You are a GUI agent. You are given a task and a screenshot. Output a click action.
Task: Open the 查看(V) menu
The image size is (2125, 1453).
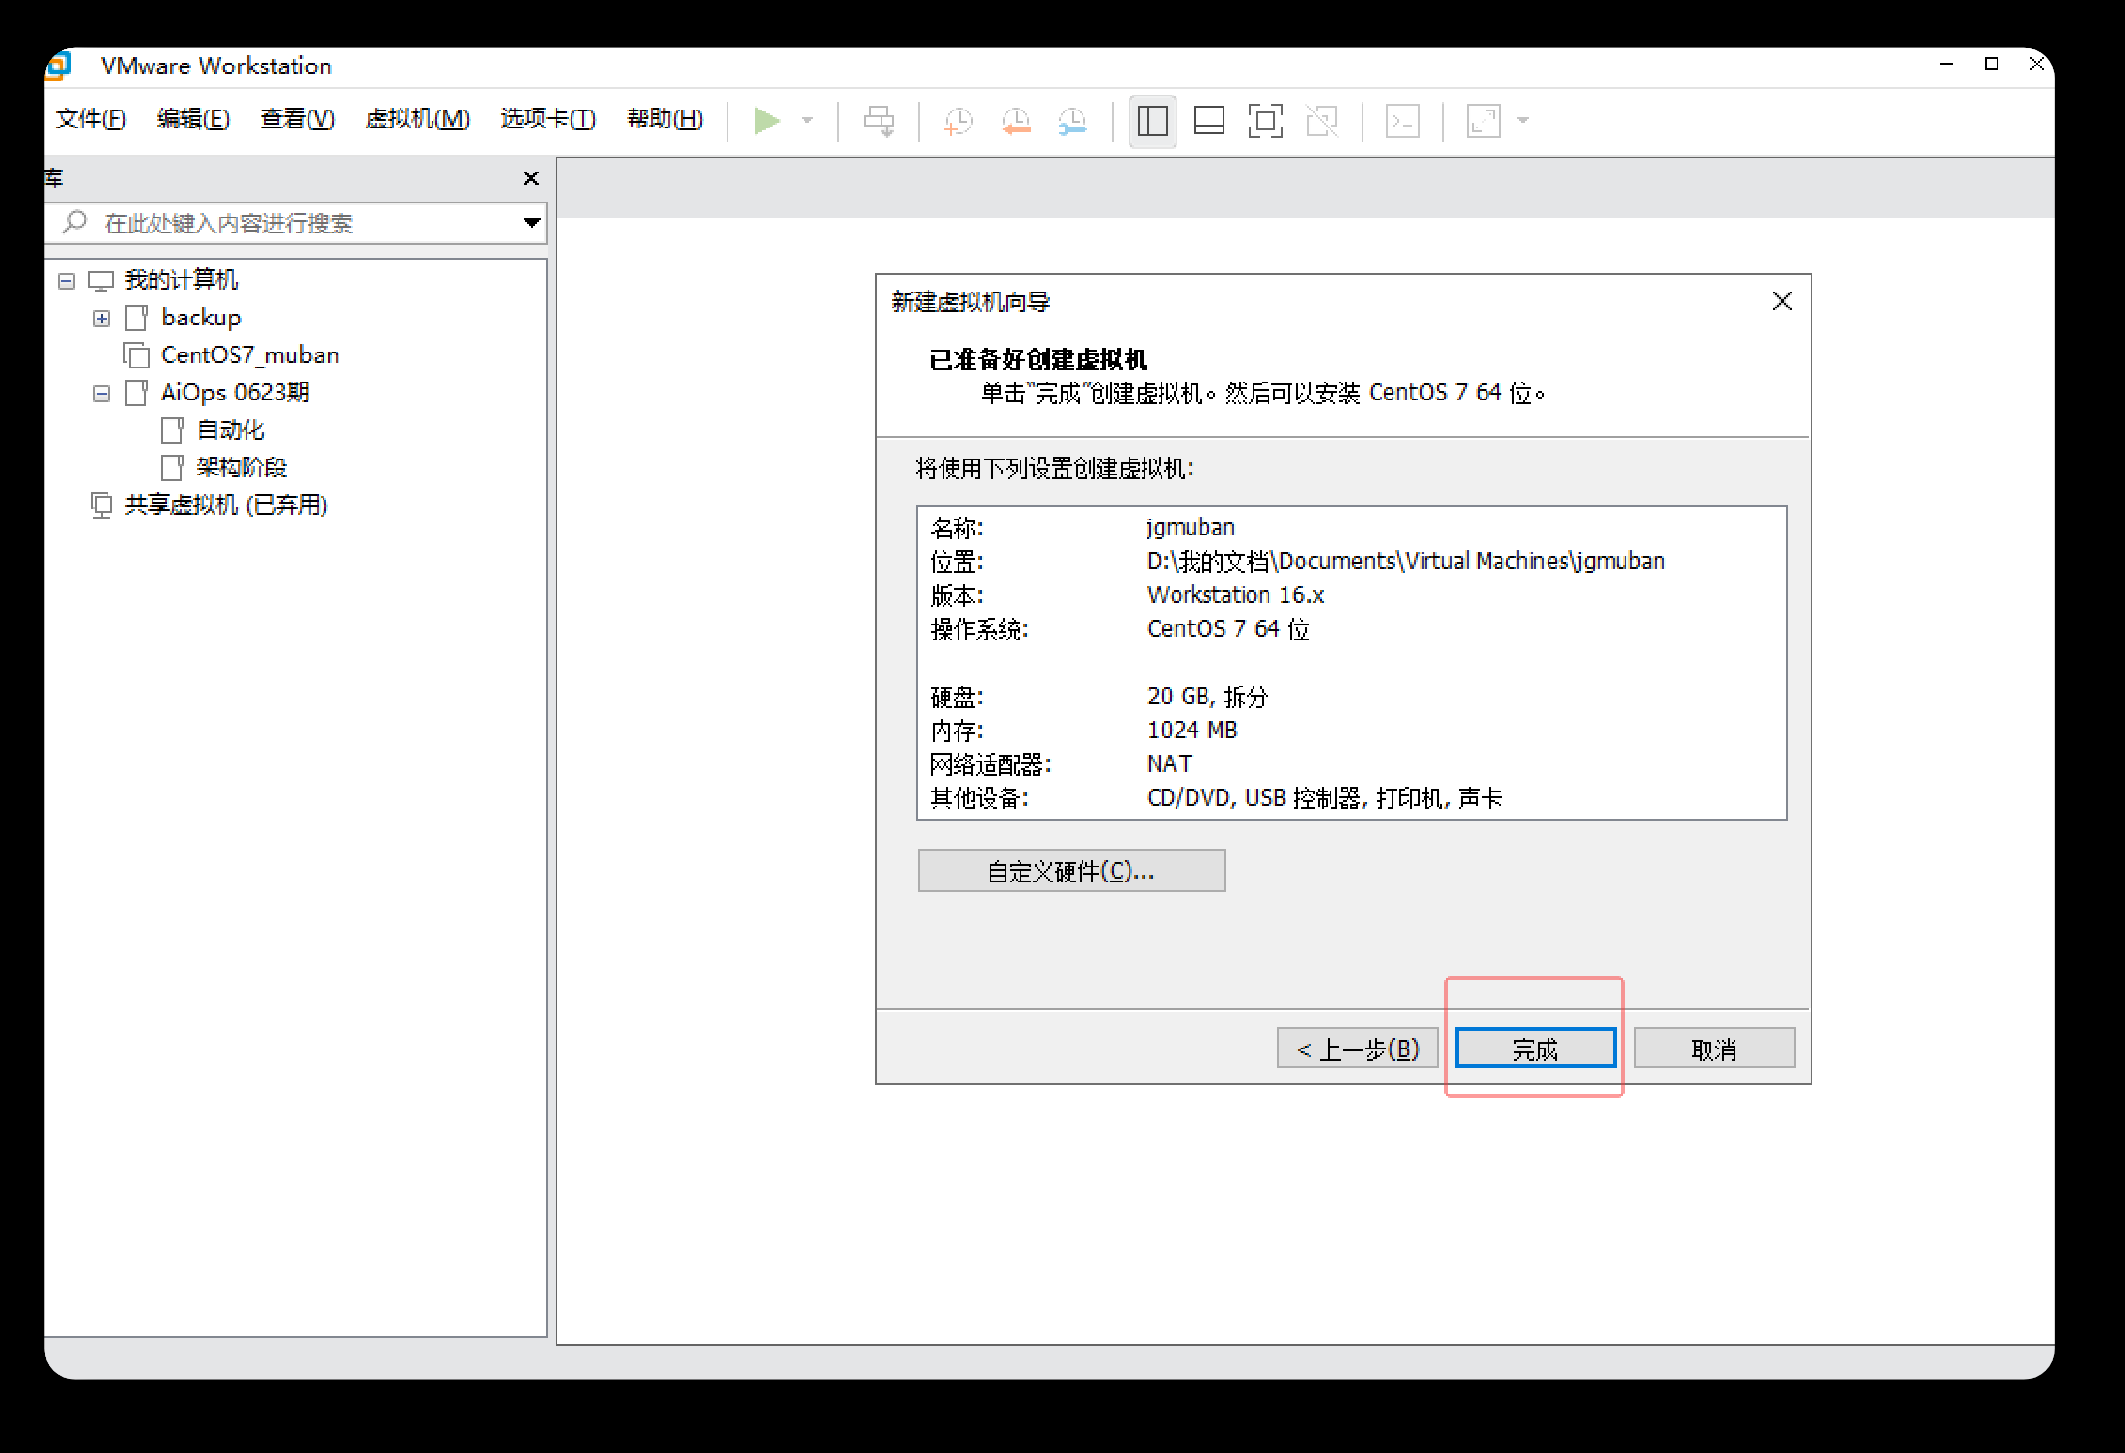pos(297,119)
